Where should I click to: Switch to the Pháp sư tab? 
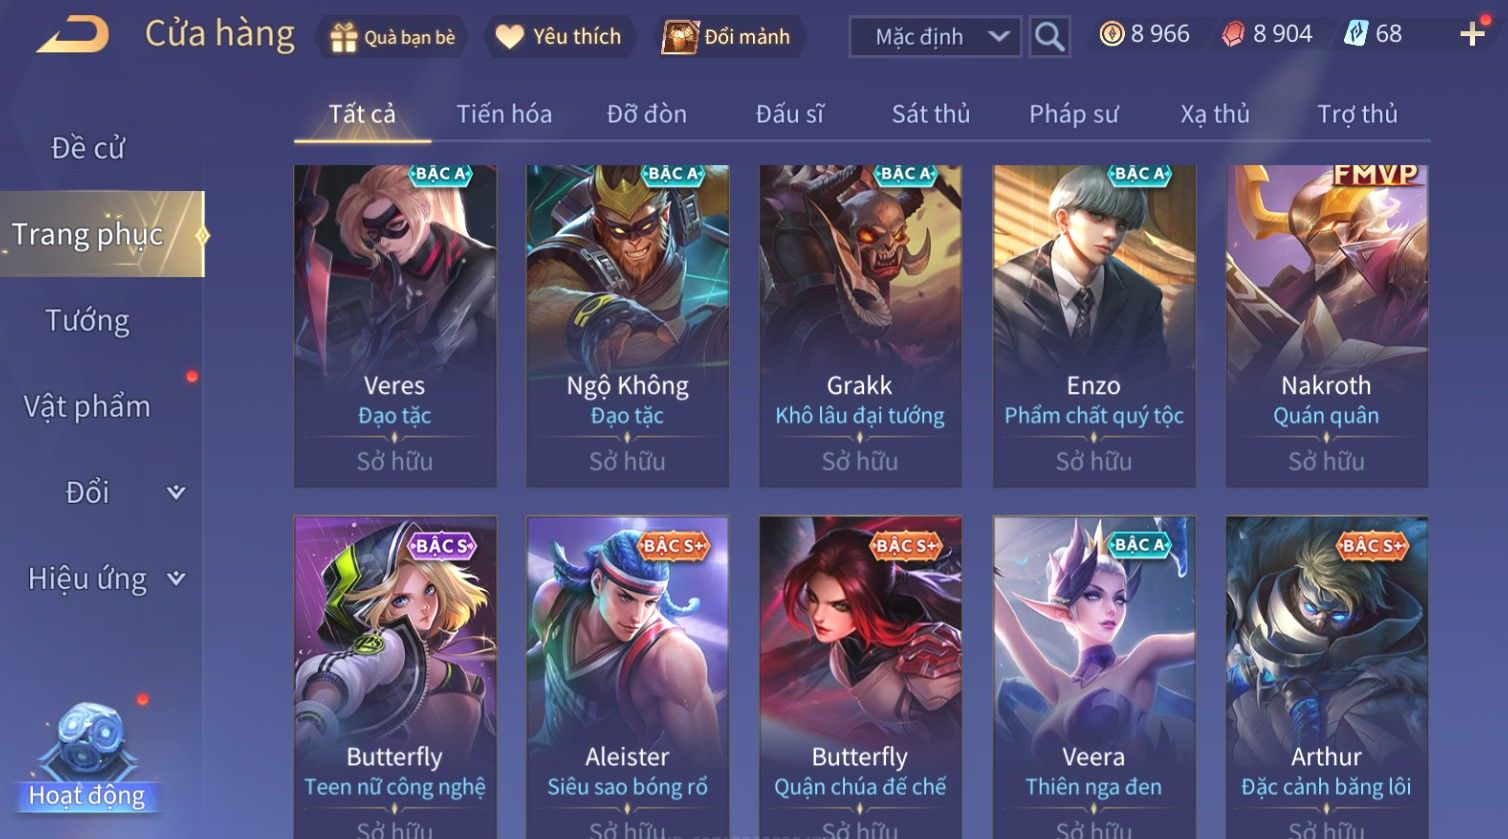[1073, 114]
